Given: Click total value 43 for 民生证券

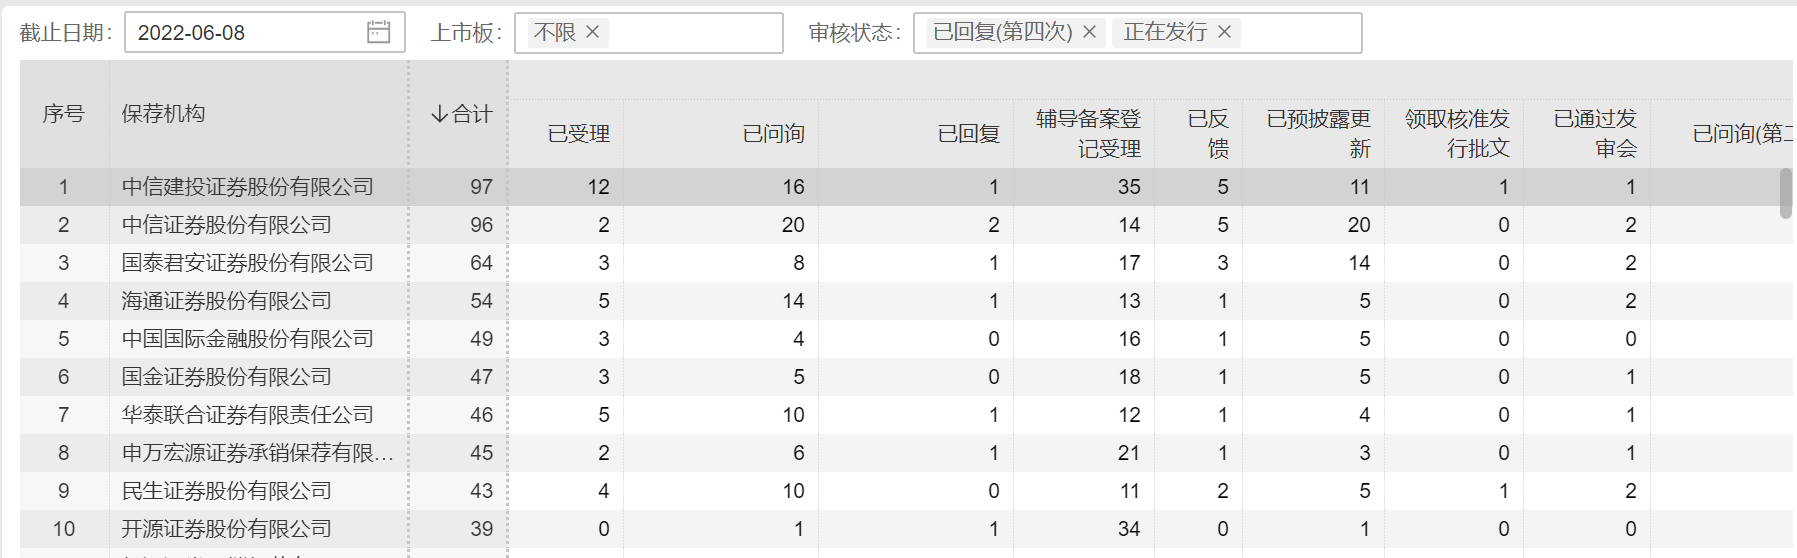Looking at the screenshot, I should point(481,491).
